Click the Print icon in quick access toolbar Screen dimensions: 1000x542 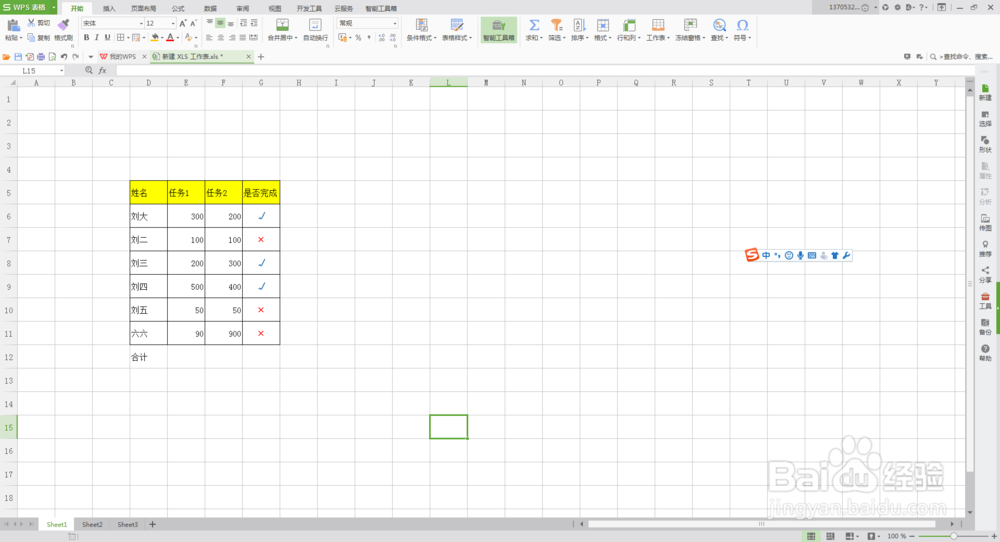click(x=41, y=57)
